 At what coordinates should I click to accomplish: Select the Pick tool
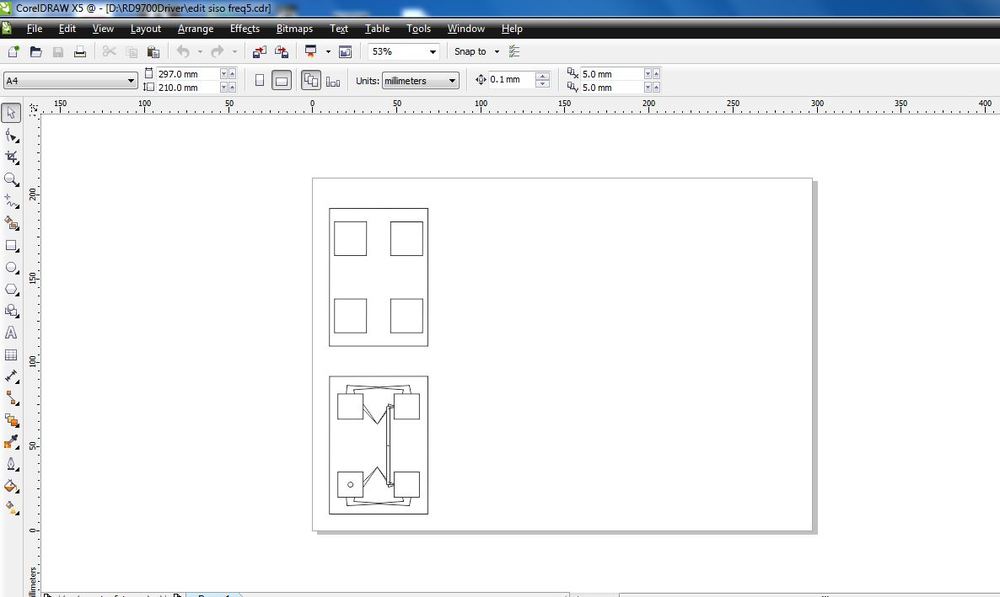pyautogui.click(x=11, y=112)
